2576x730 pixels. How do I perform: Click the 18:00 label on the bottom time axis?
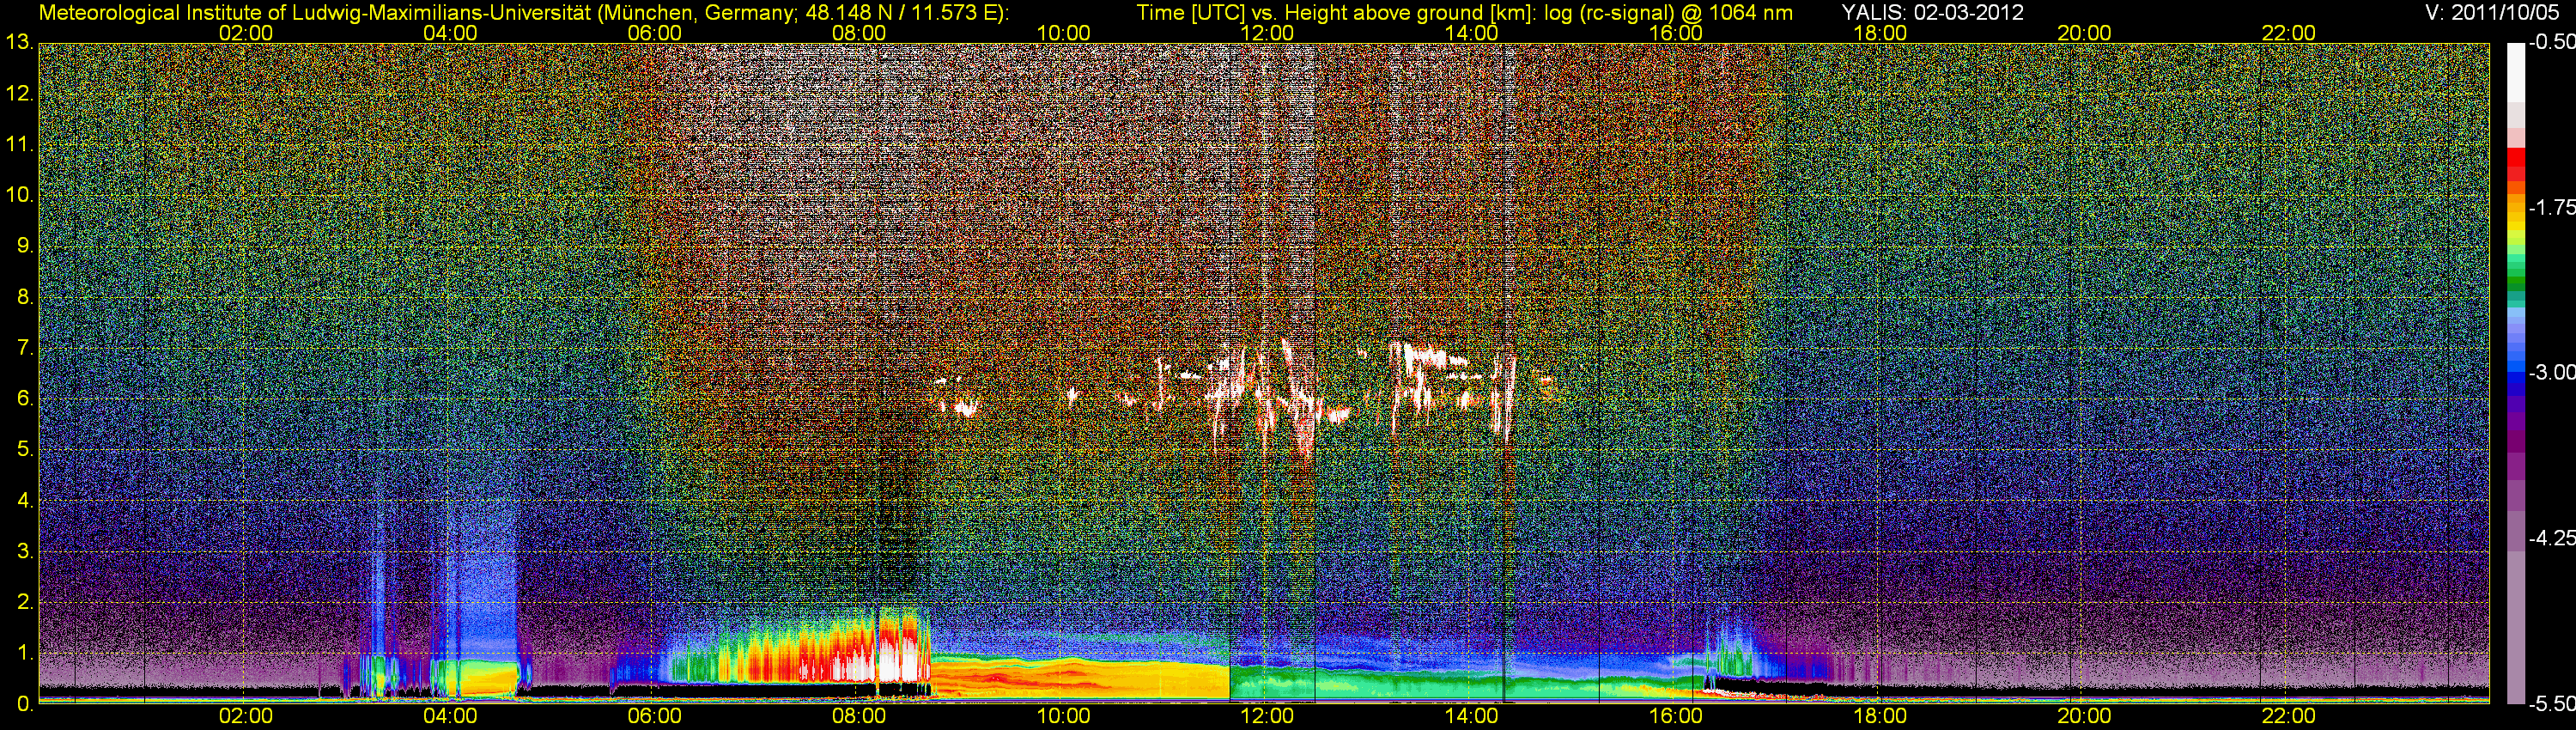[x=1880, y=716]
